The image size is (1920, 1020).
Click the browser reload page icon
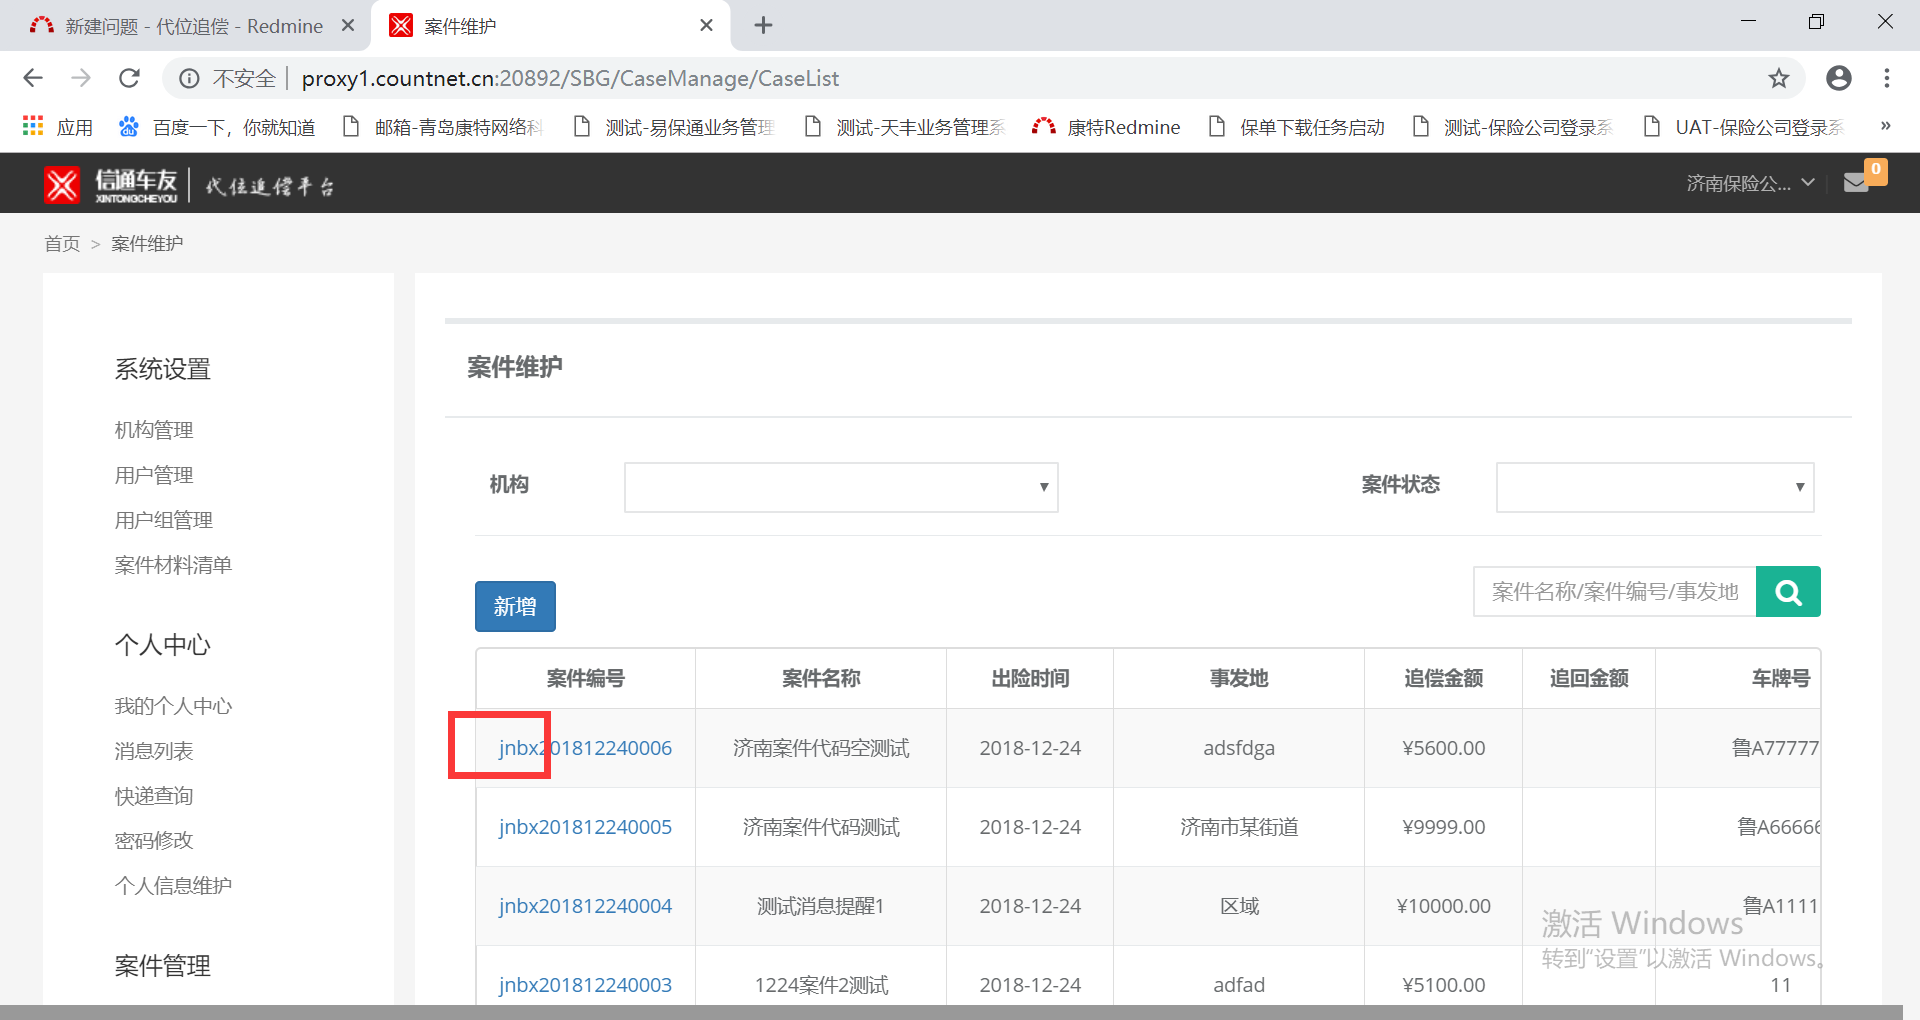coord(129,78)
